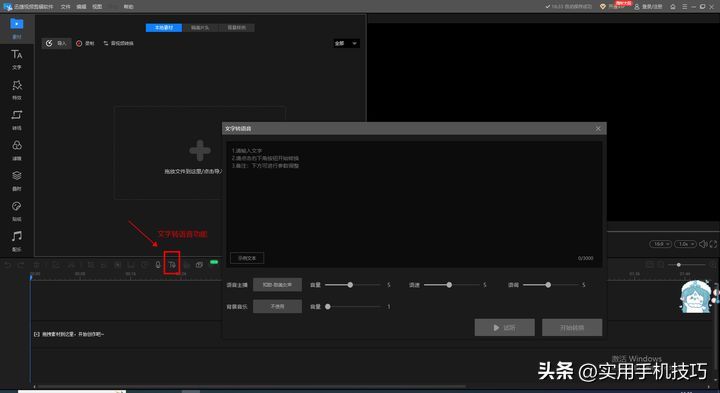Image resolution: width=720 pixels, height=393 pixels.
Task: Select the 本地素材 local material tab
Action: [164, 28]
